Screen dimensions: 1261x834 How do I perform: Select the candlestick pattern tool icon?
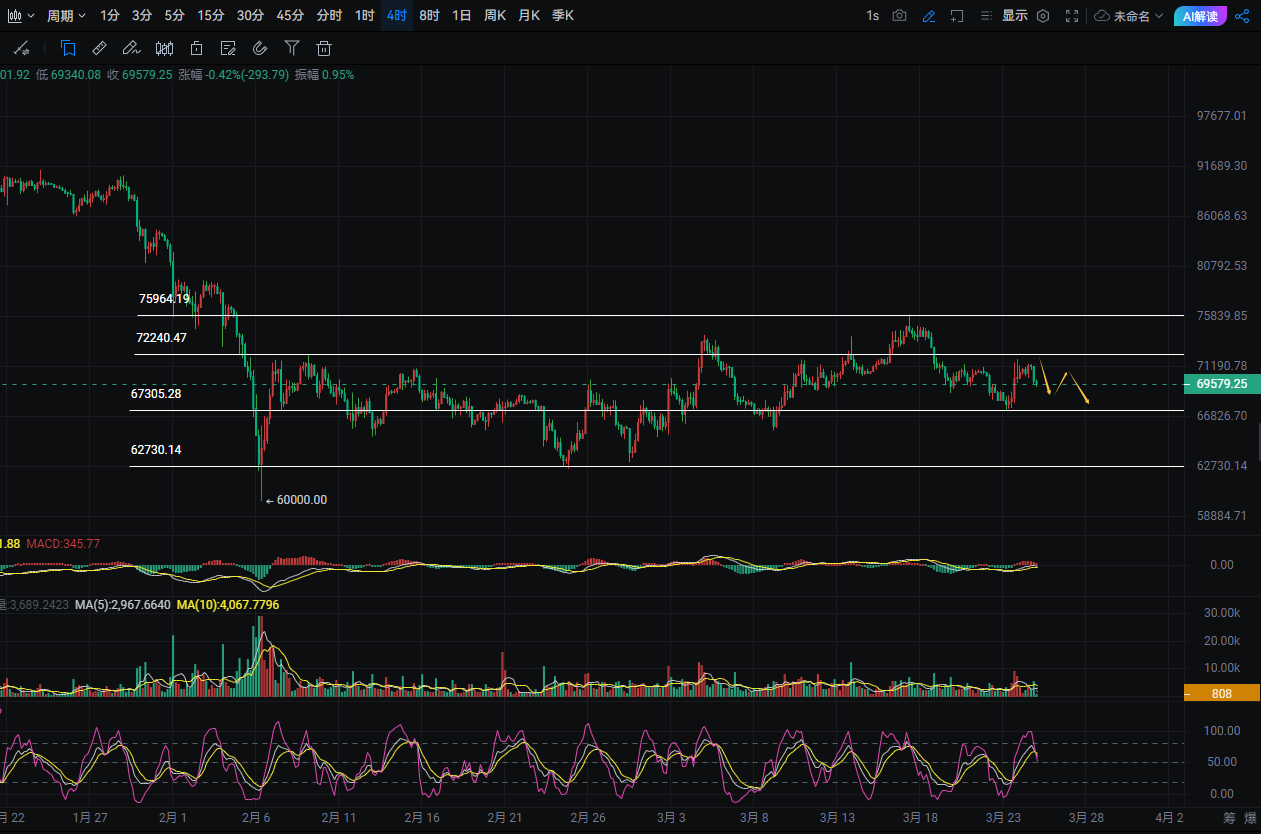pyautogui.click(x=165, y=48)
